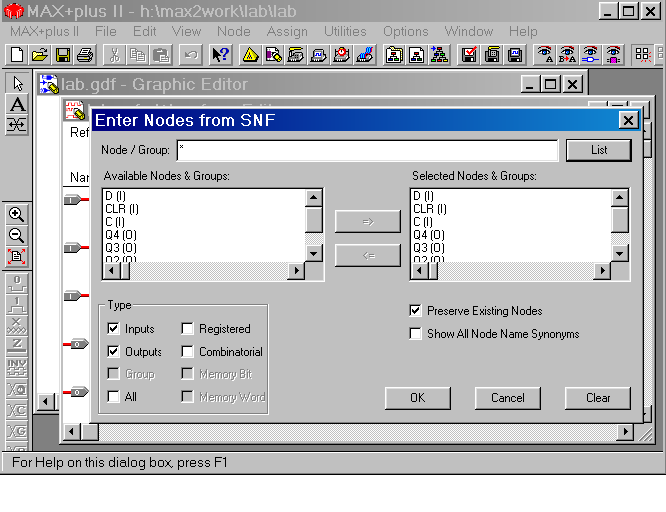Screen dimensions: 666x512
Task: Open the Help menu
Action: point(523,31)
